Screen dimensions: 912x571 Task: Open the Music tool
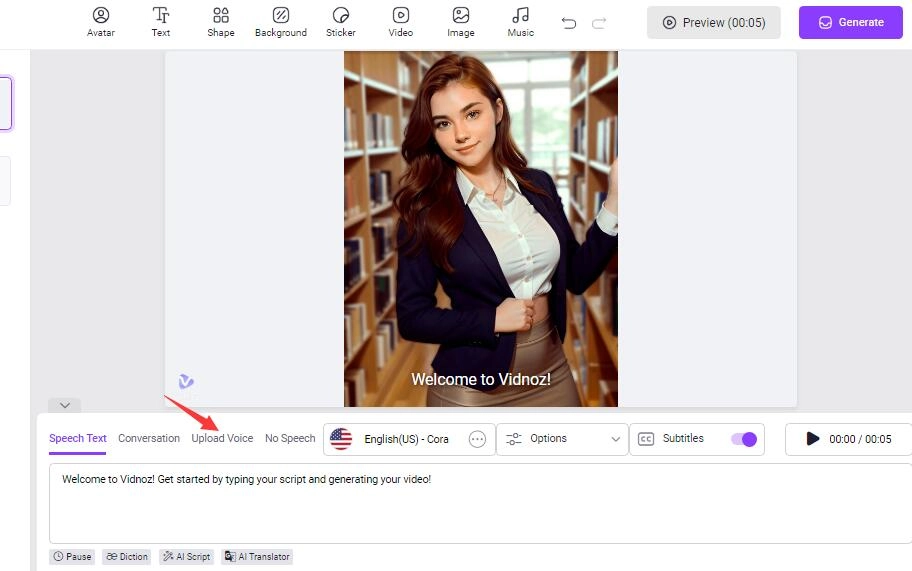521,22
